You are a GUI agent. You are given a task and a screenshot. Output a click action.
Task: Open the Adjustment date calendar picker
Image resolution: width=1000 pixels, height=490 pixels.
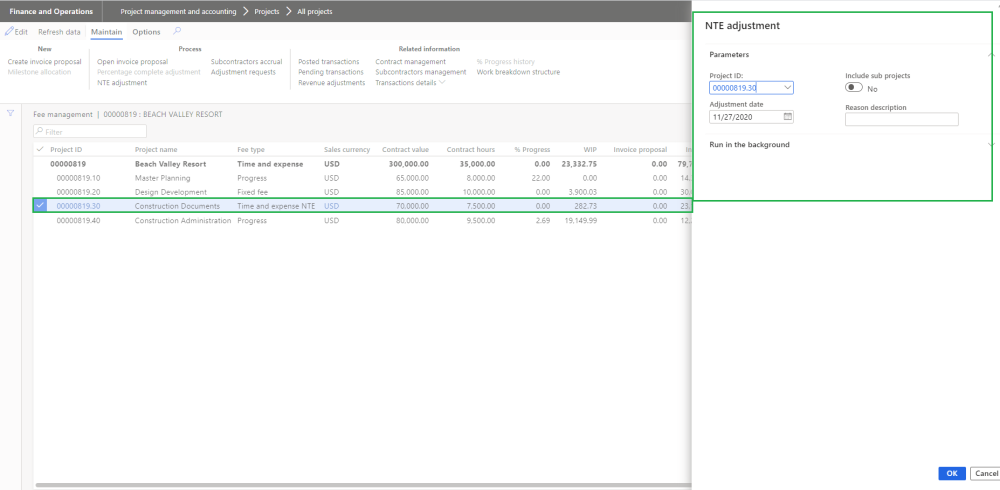pos(788,117)
